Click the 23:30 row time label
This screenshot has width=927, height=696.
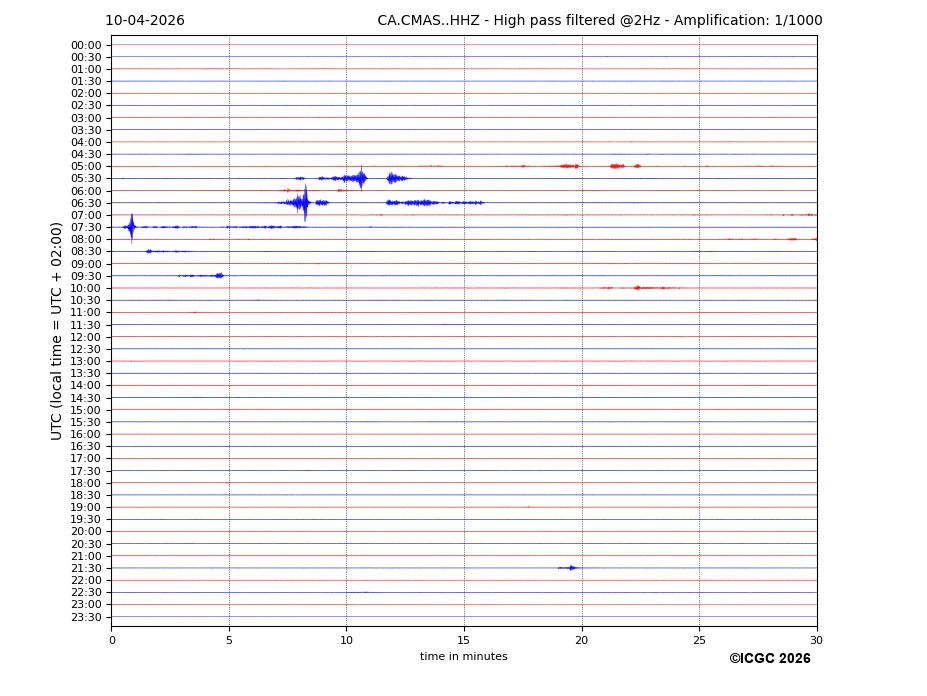pyautogui.click(x=86, y=617)
